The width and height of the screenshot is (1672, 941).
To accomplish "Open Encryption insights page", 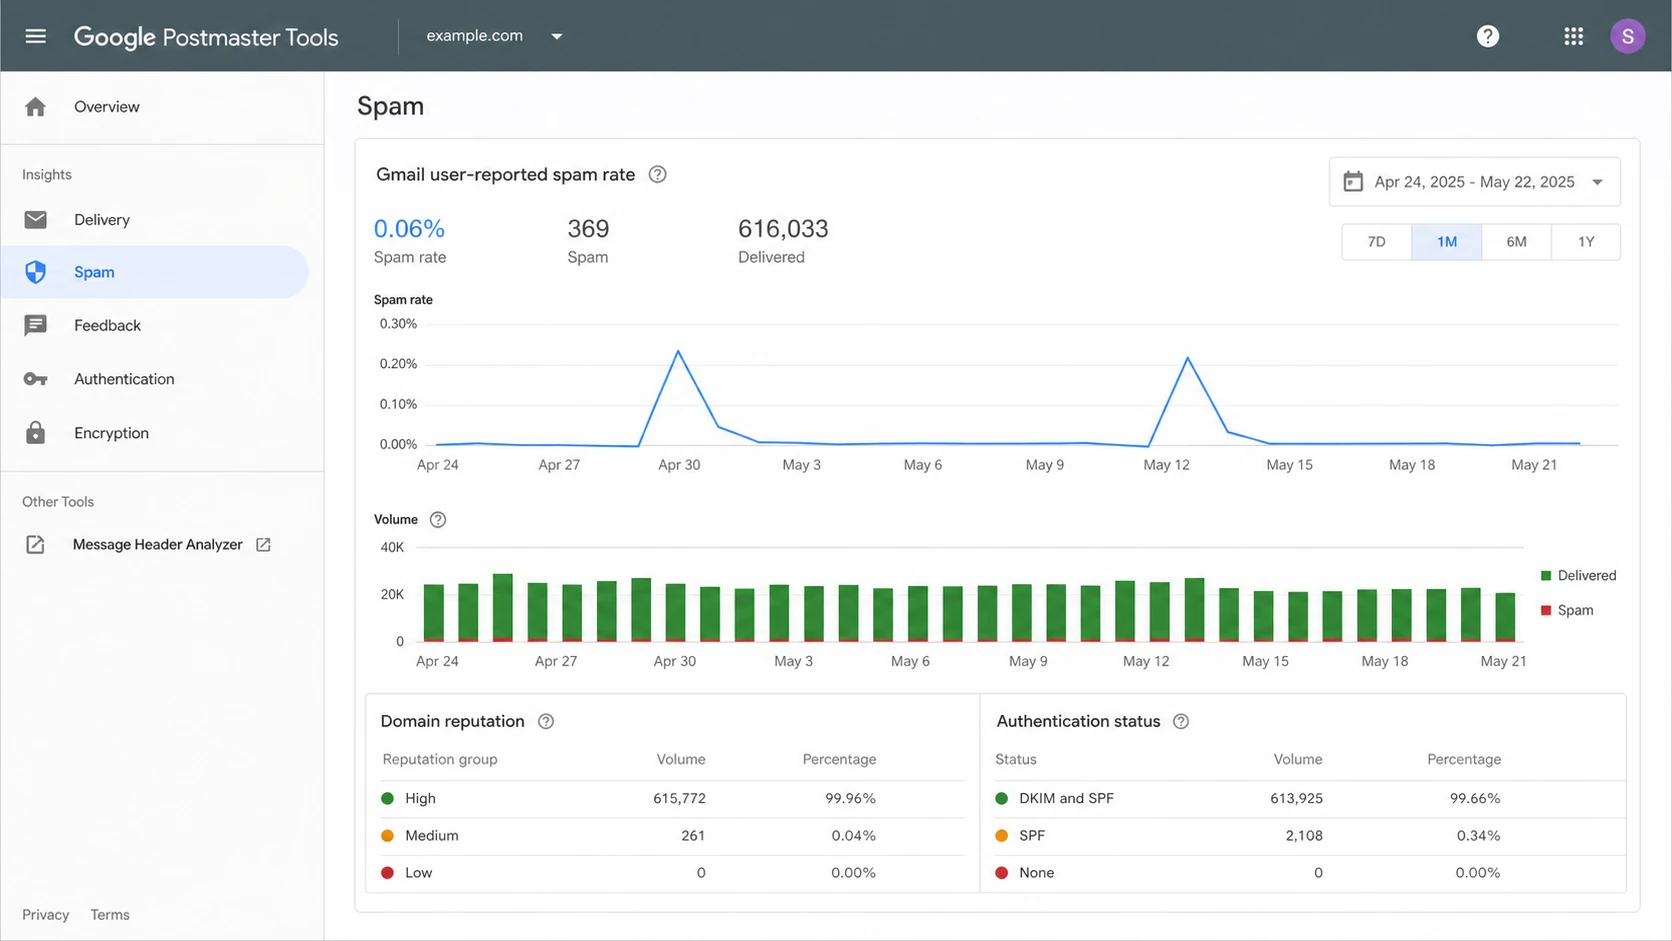I will 111,433.
